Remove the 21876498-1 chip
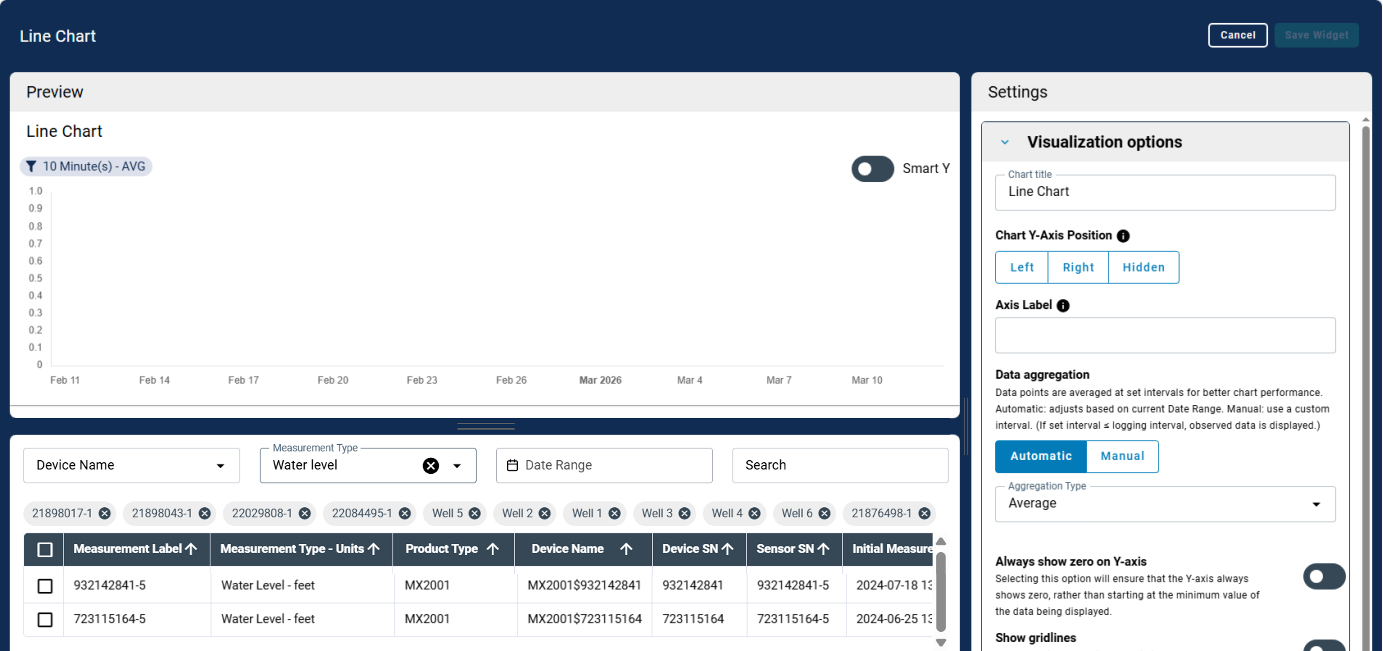The height and width of the screenshot is (651, 1383). tap(925, 513)
